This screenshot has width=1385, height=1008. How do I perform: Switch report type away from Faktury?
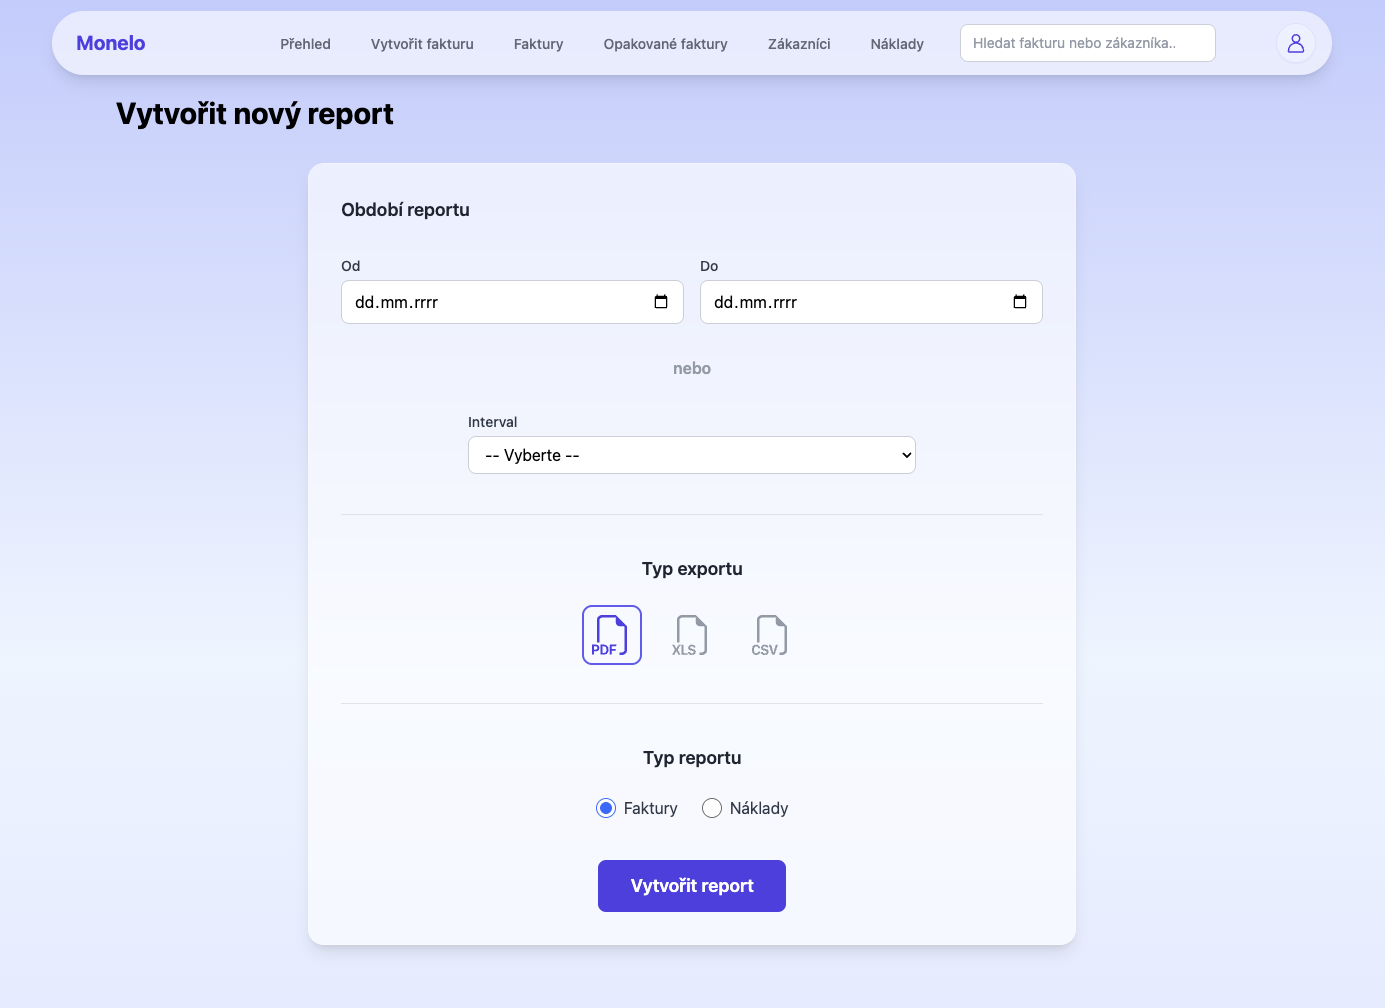711,807
